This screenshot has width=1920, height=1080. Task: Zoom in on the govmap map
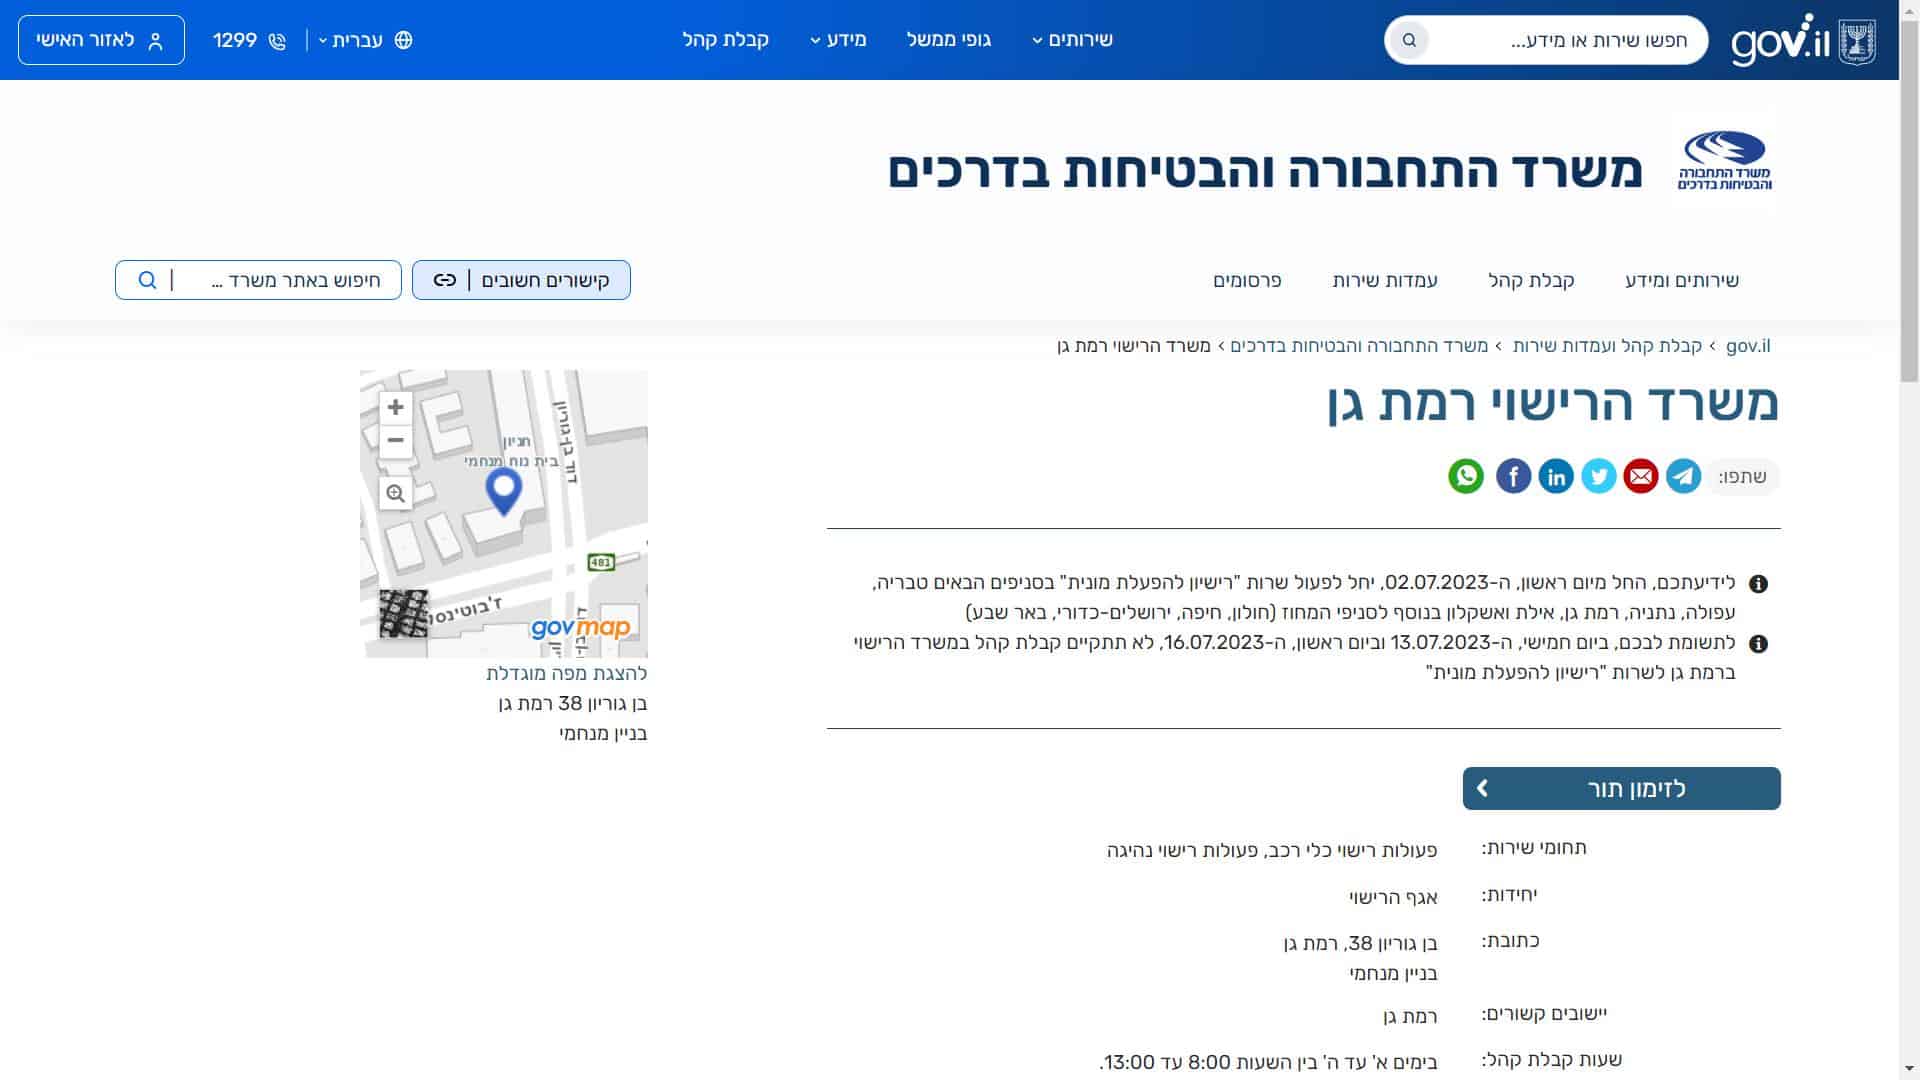(396, 407)
